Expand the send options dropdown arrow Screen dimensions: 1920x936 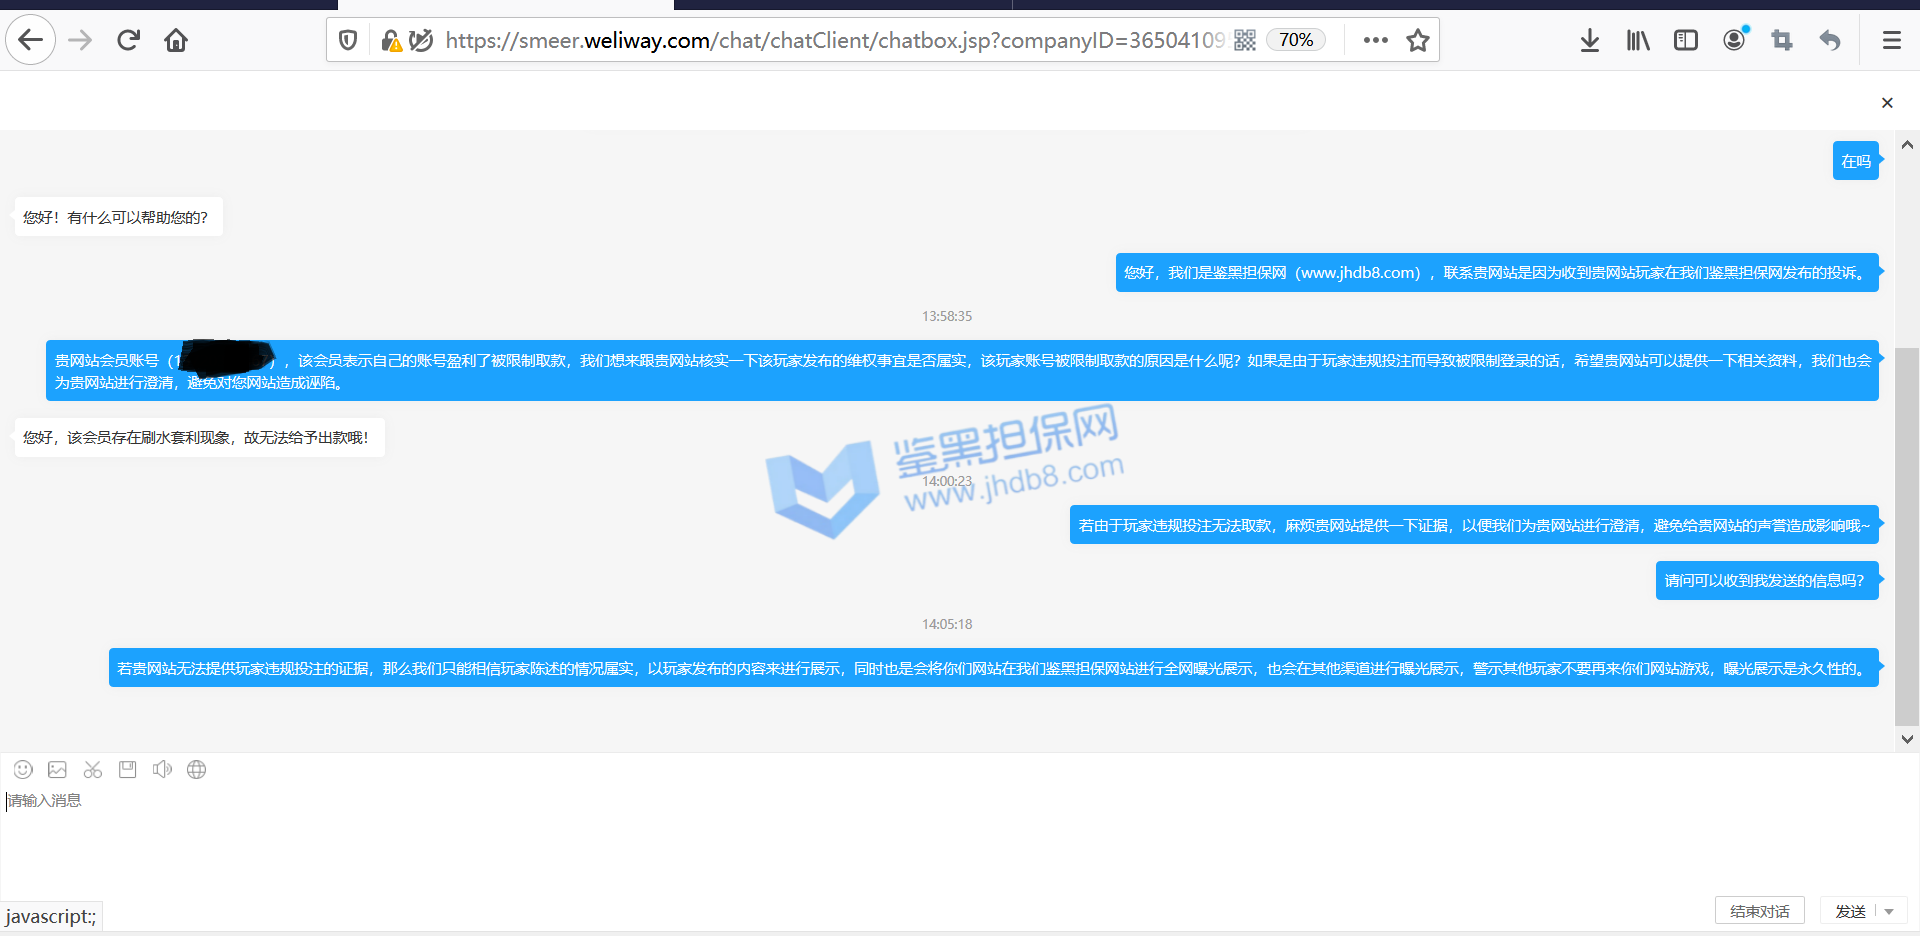click(x=1889, y=911)
